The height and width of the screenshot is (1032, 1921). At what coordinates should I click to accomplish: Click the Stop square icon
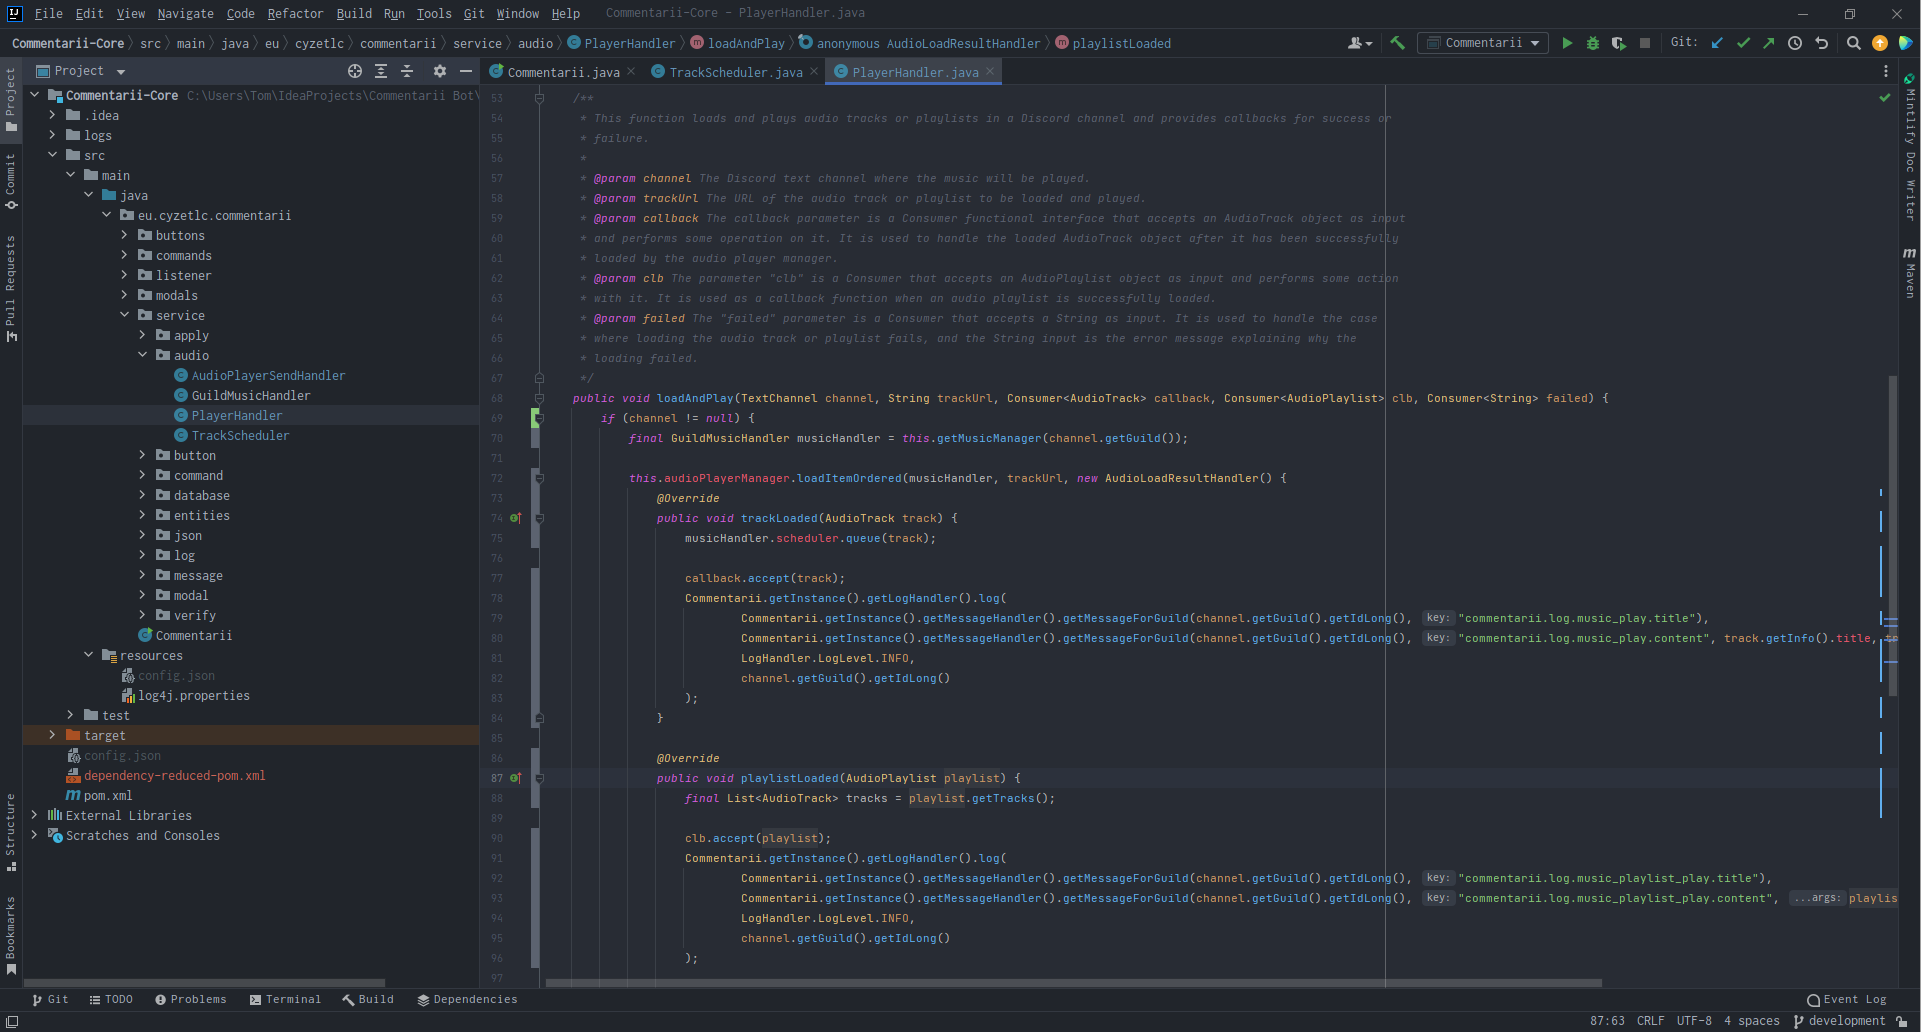click(1645, 43)
